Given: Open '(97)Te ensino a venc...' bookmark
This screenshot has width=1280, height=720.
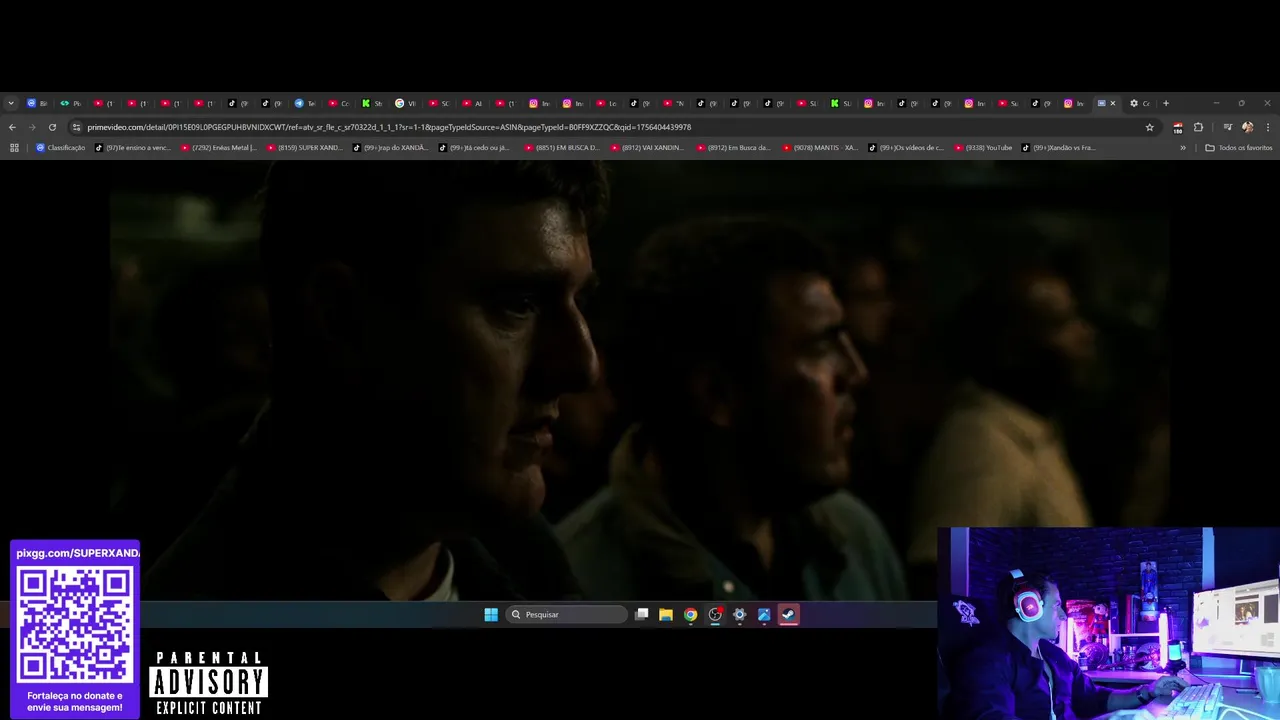Looking at the screenshot, I should [x=133, y=148].
